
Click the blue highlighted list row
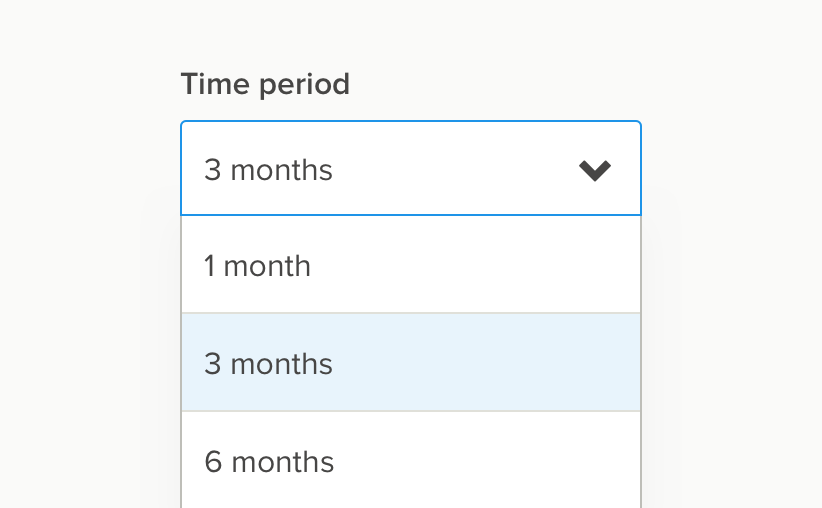tap(410, 363)
